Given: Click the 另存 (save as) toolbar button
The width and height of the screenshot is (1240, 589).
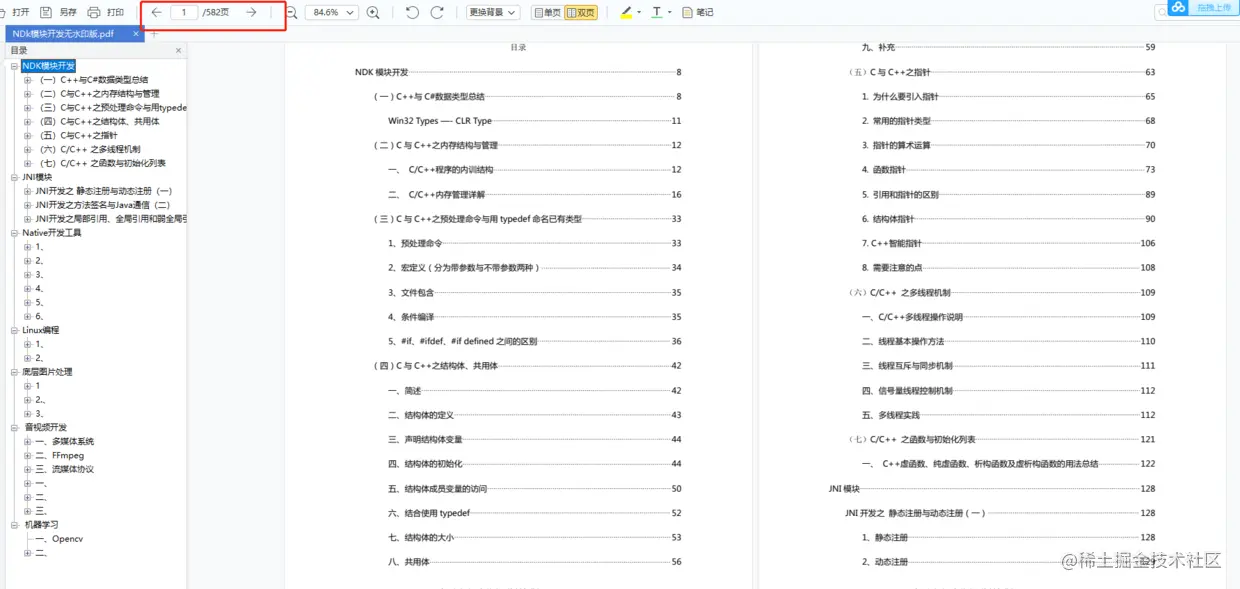Looking at the screenshot, I should click(x=59, y=13).
